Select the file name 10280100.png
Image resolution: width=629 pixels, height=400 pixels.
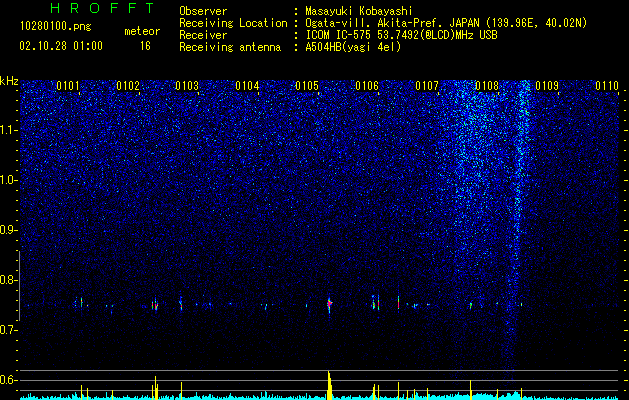(56, 27)
